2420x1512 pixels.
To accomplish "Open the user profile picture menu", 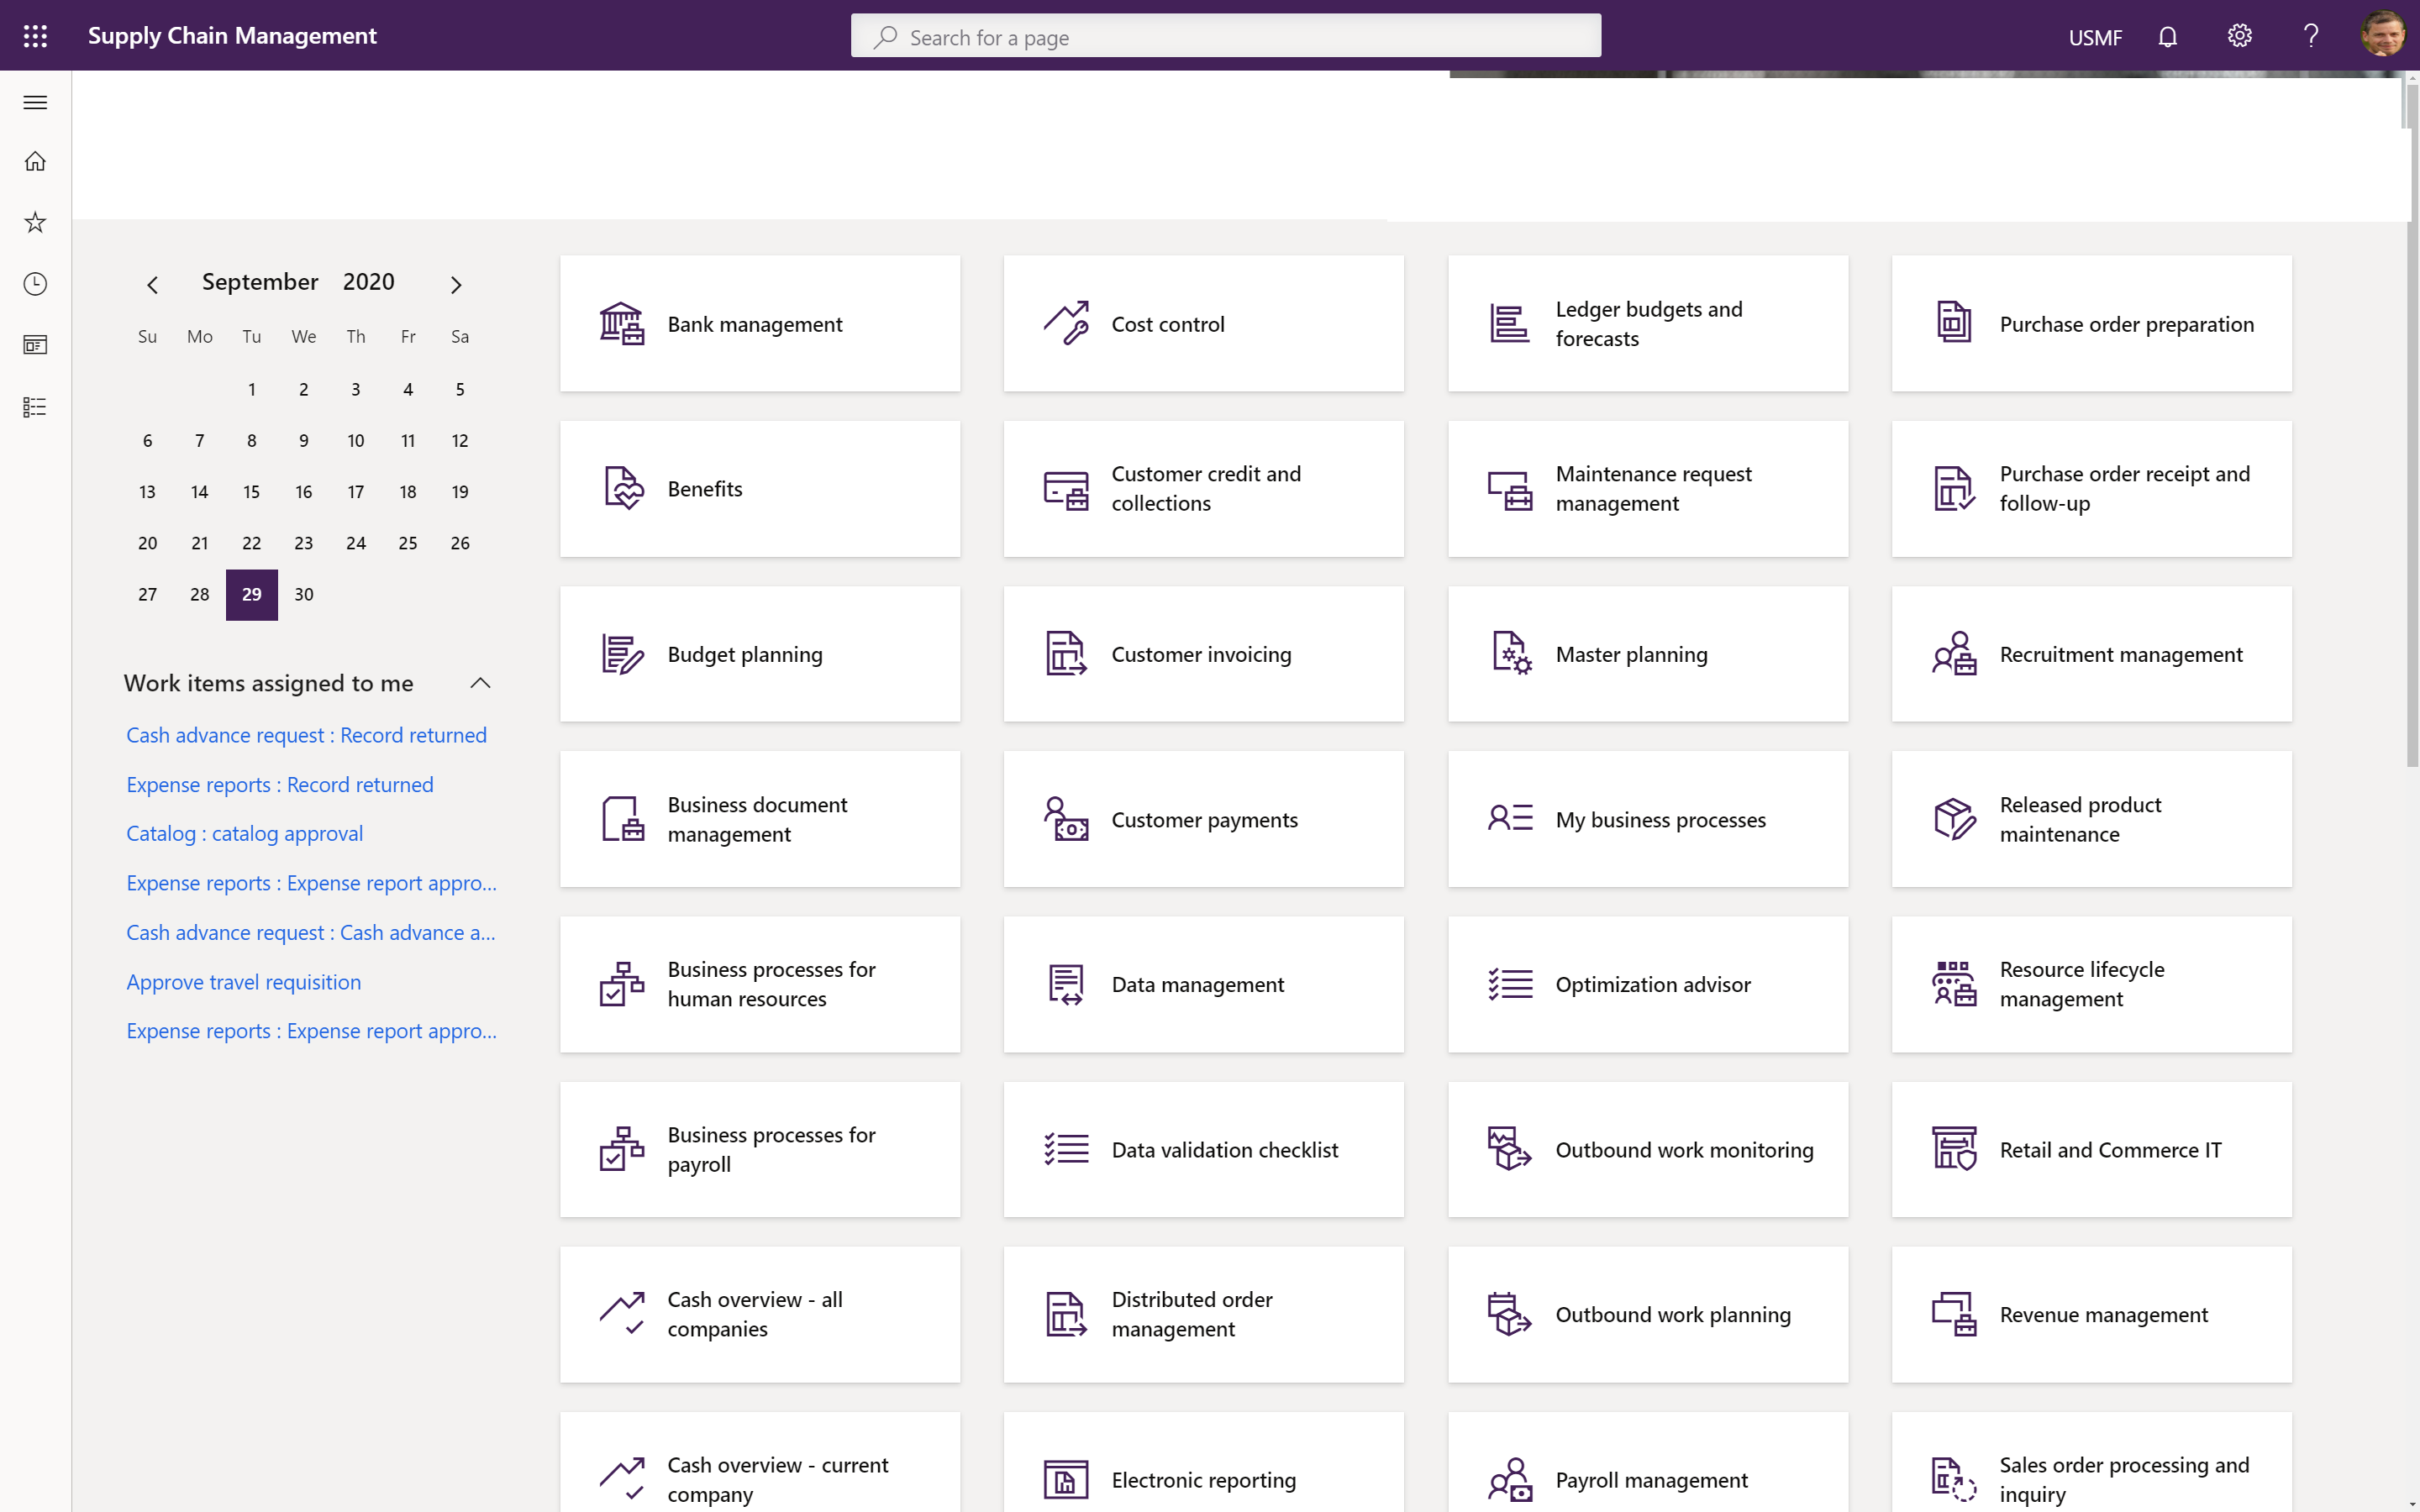I will tap(2382, 35).
